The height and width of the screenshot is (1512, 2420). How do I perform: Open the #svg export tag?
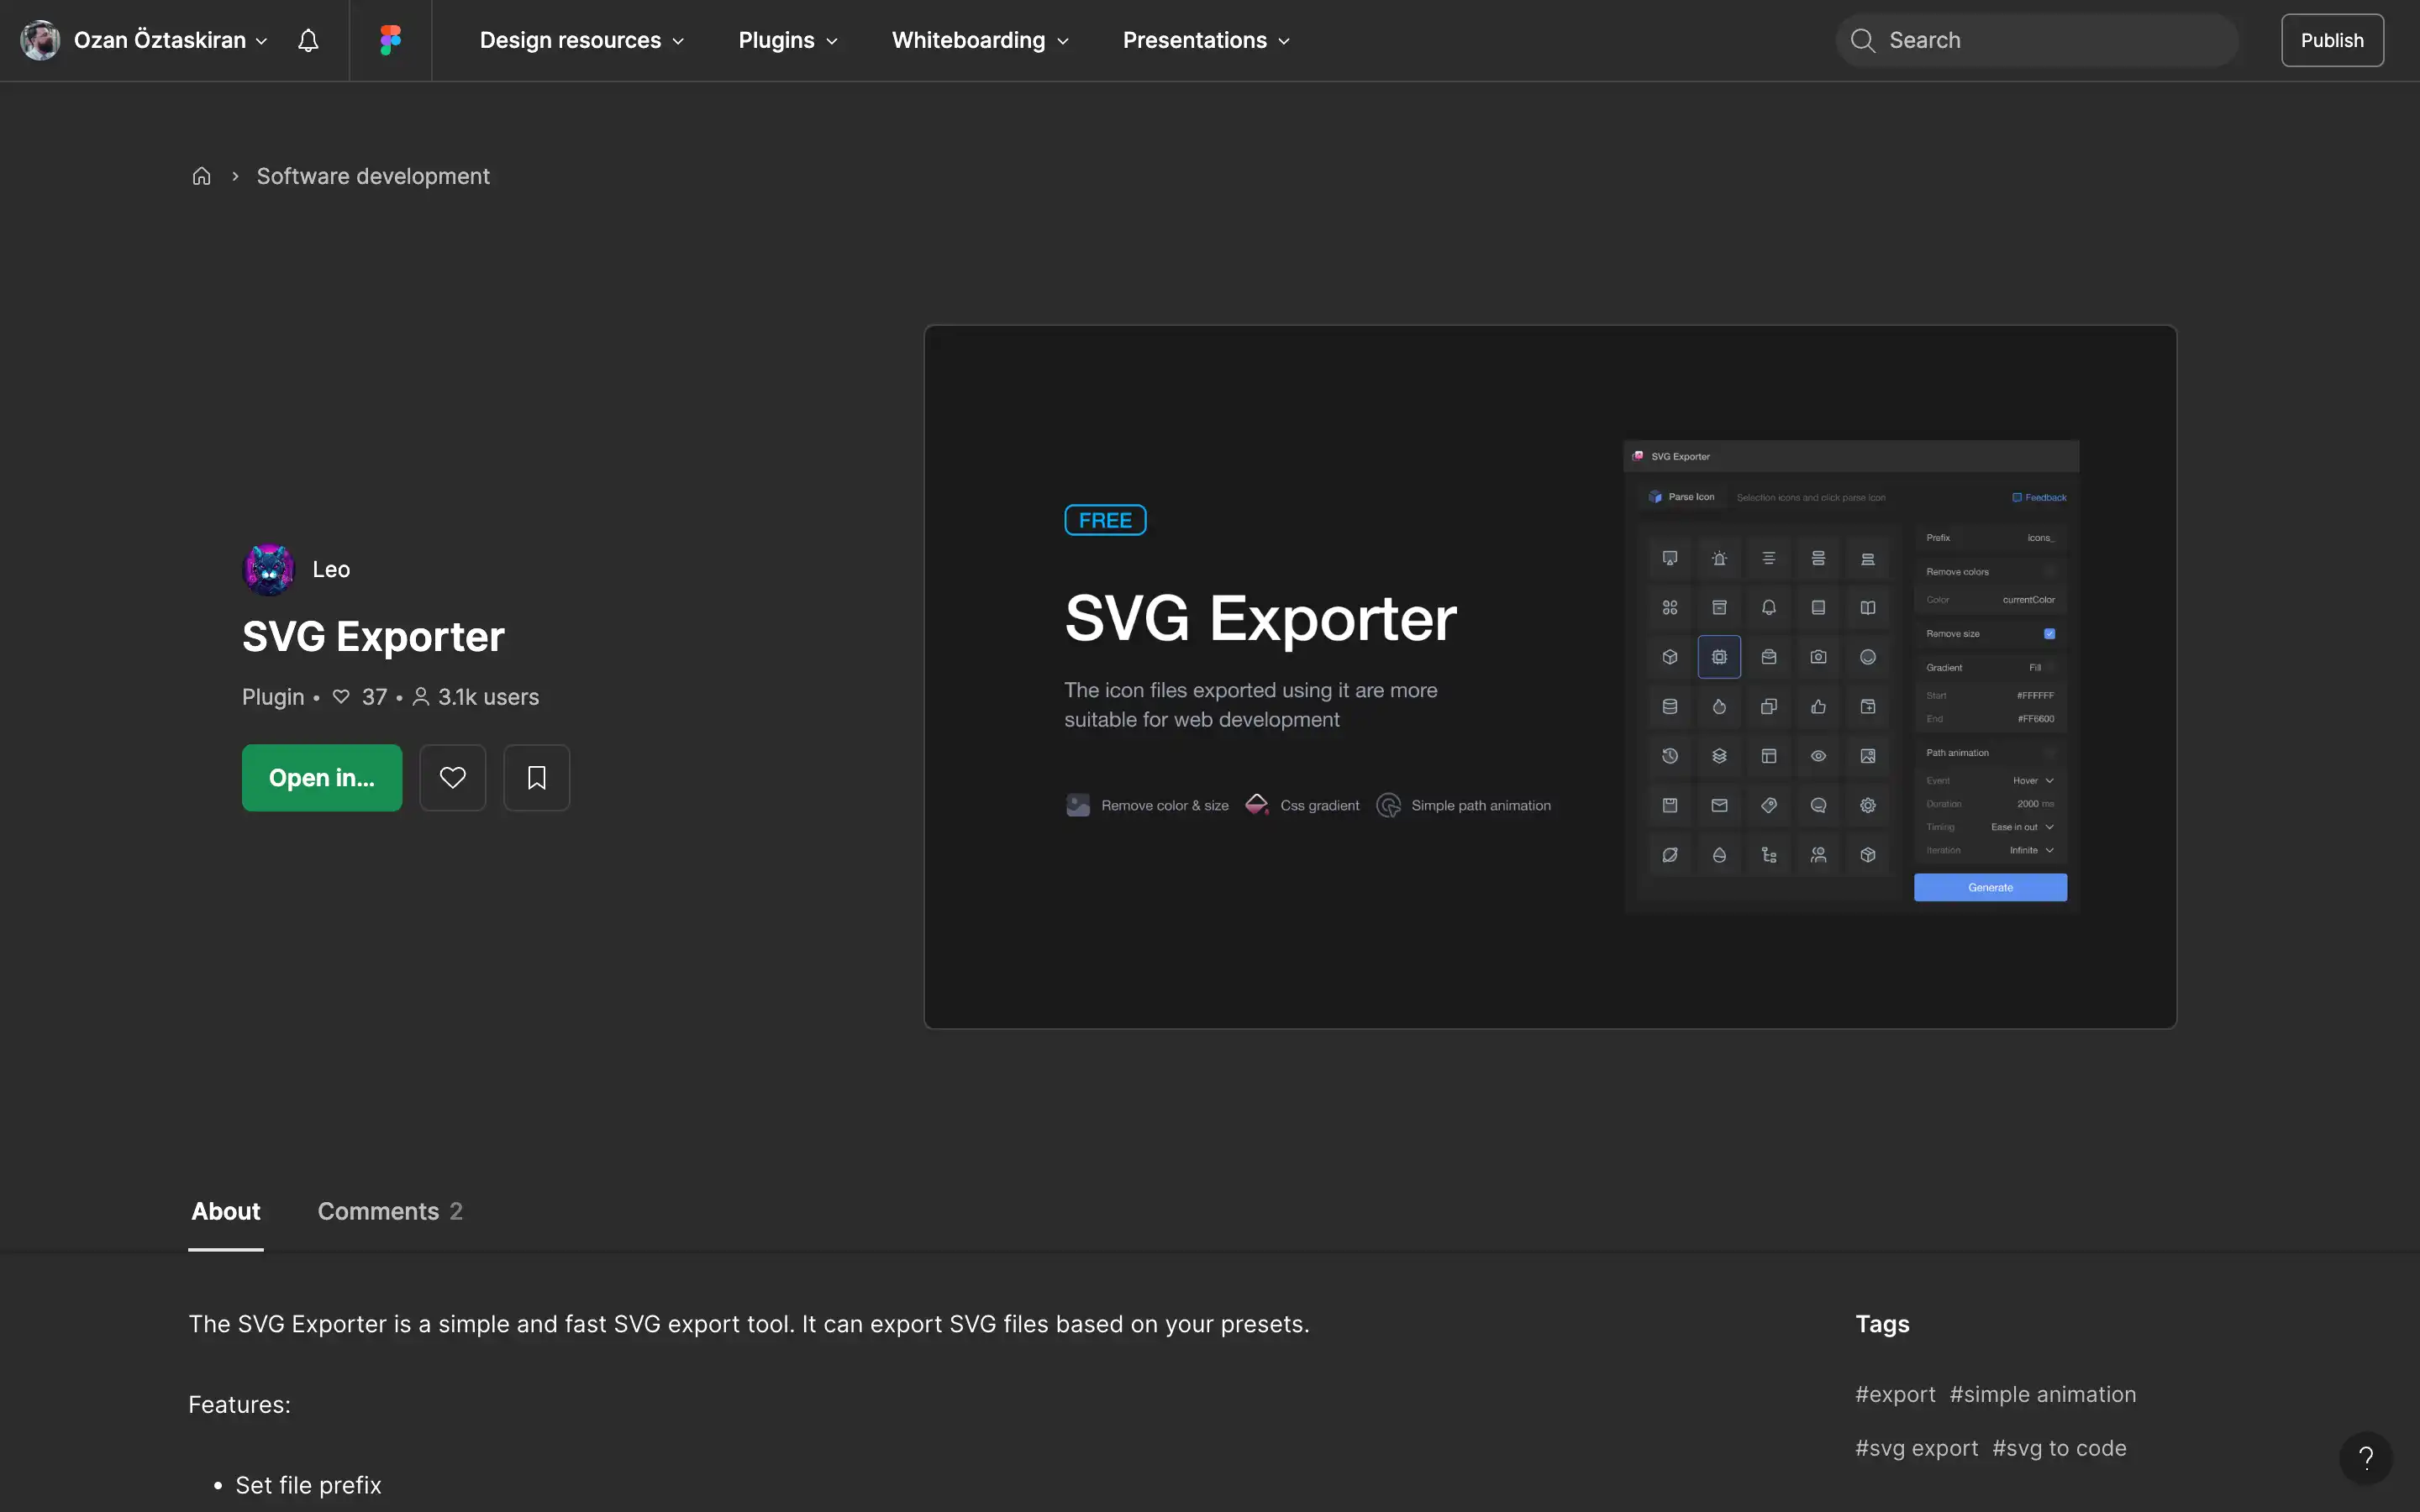click(x=1917, y=1448)
